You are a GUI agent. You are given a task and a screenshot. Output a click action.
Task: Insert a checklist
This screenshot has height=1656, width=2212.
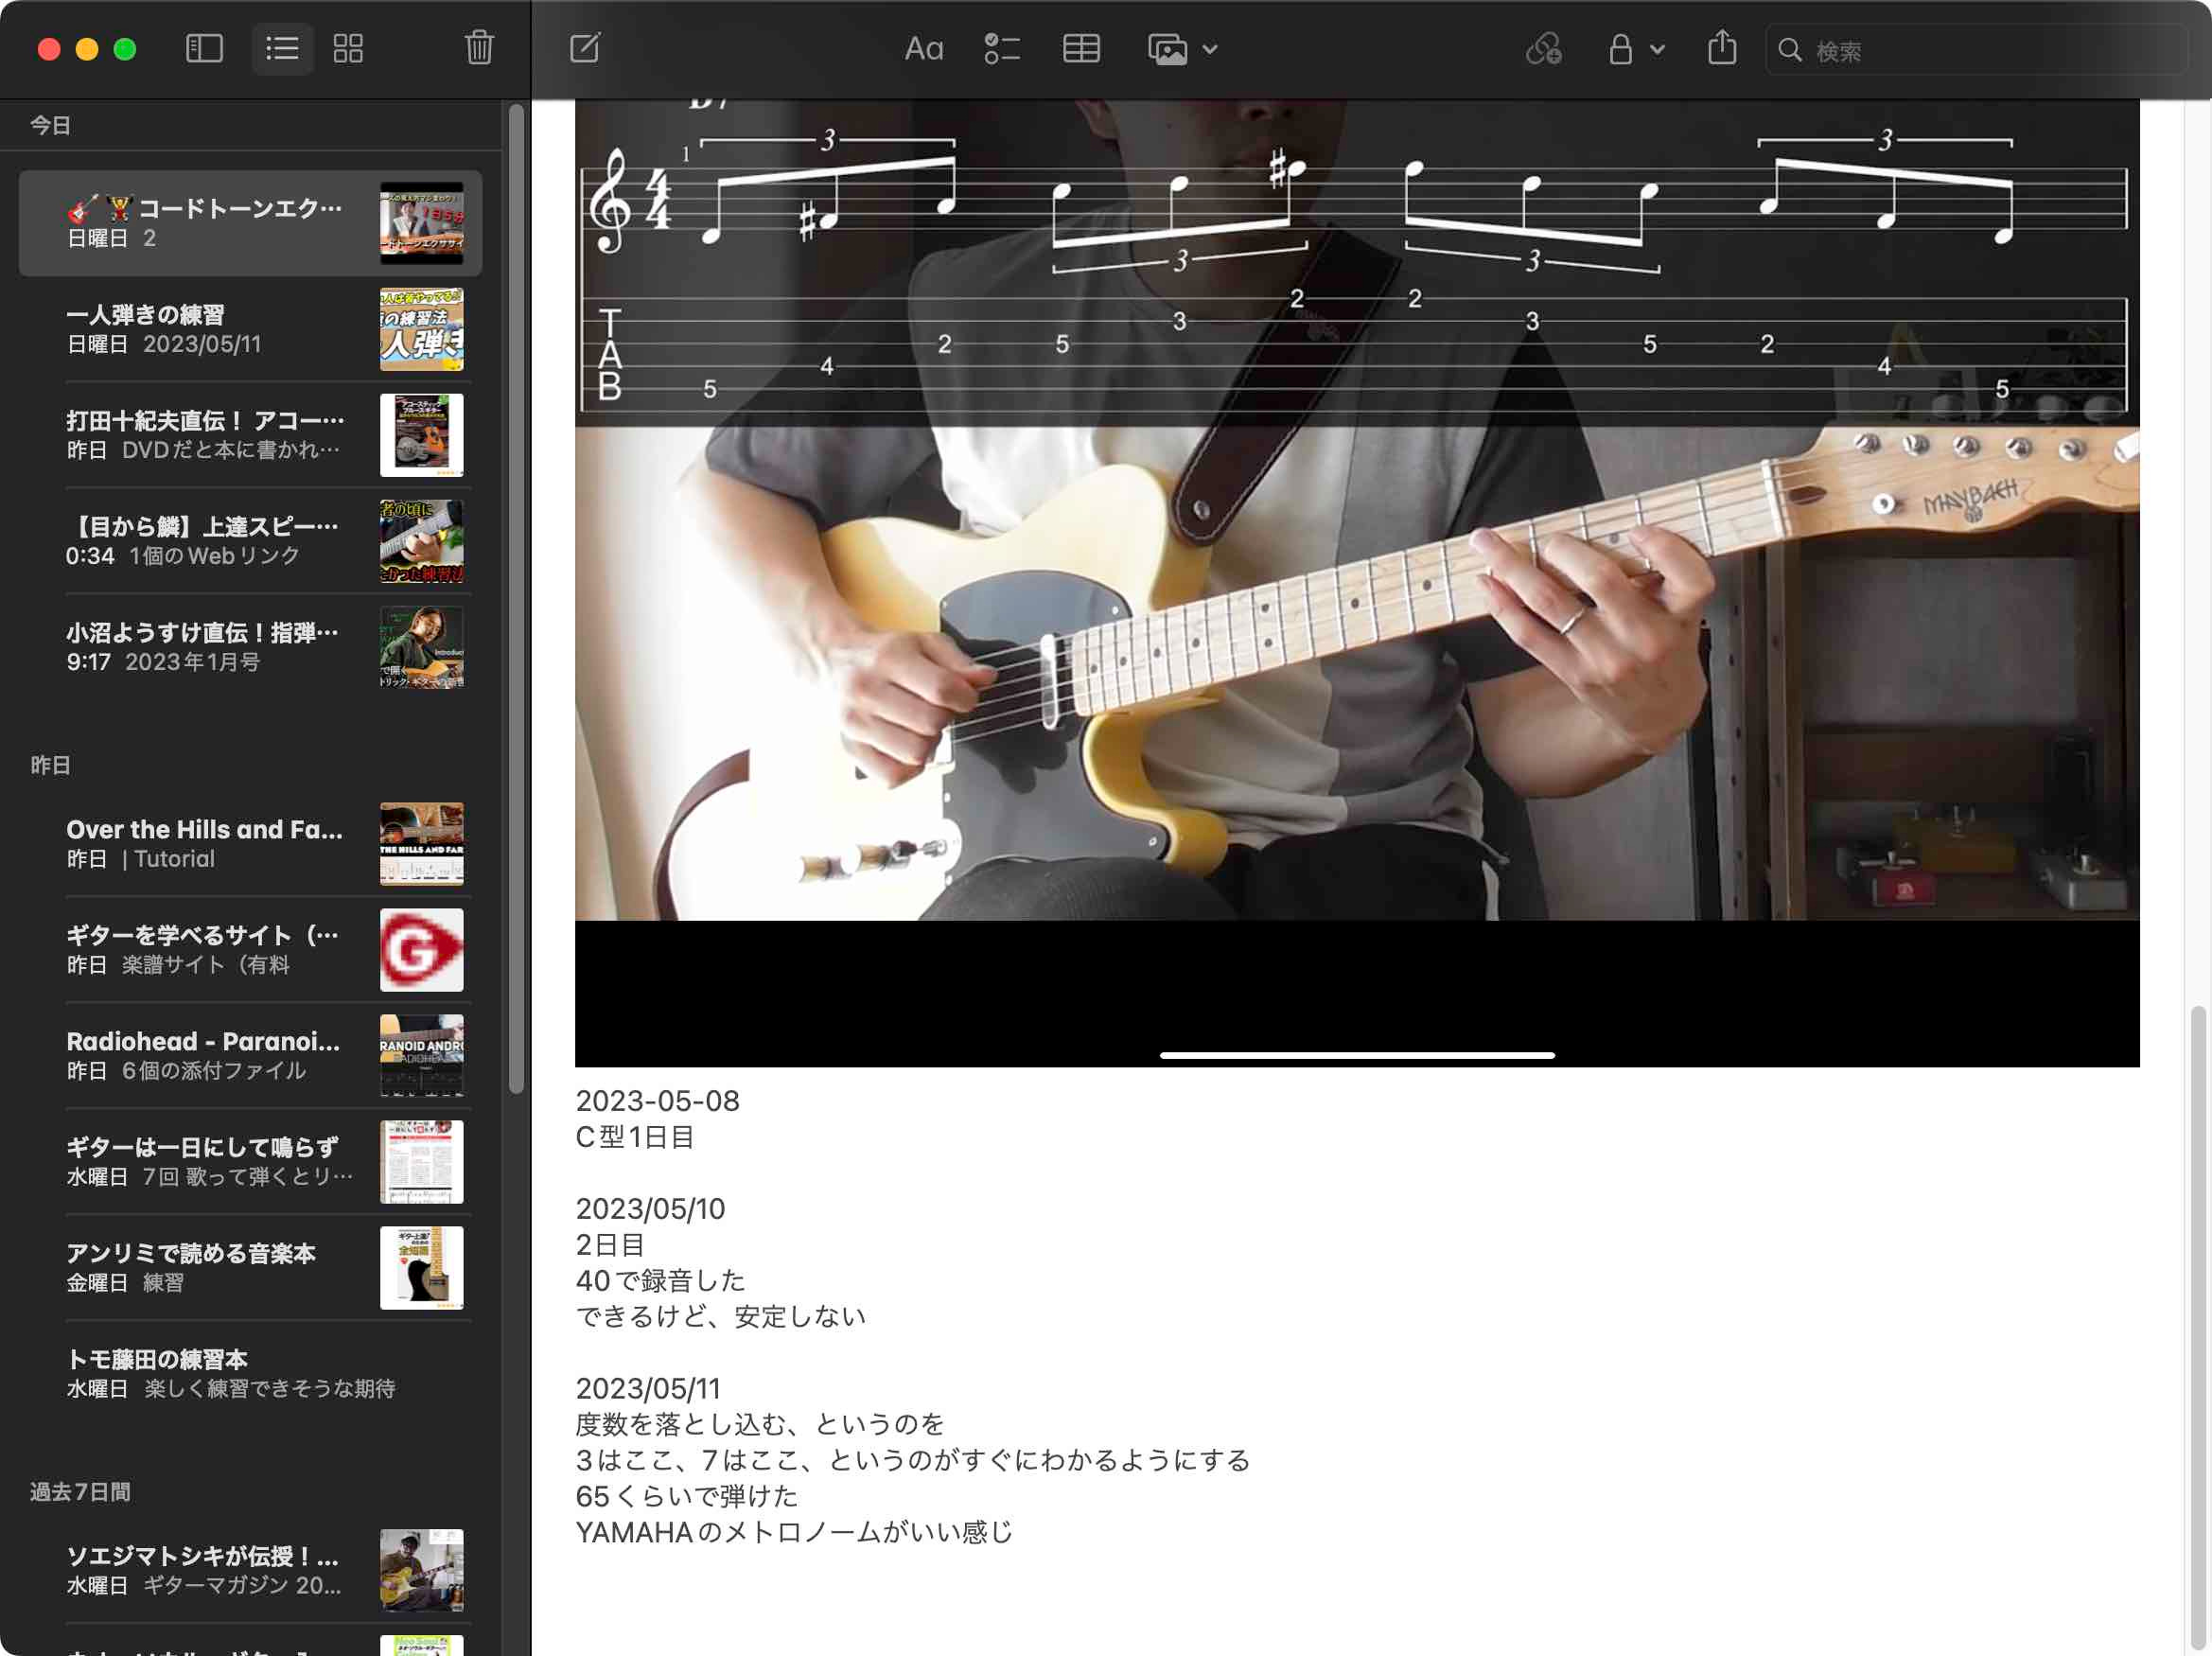(1001, 48)
